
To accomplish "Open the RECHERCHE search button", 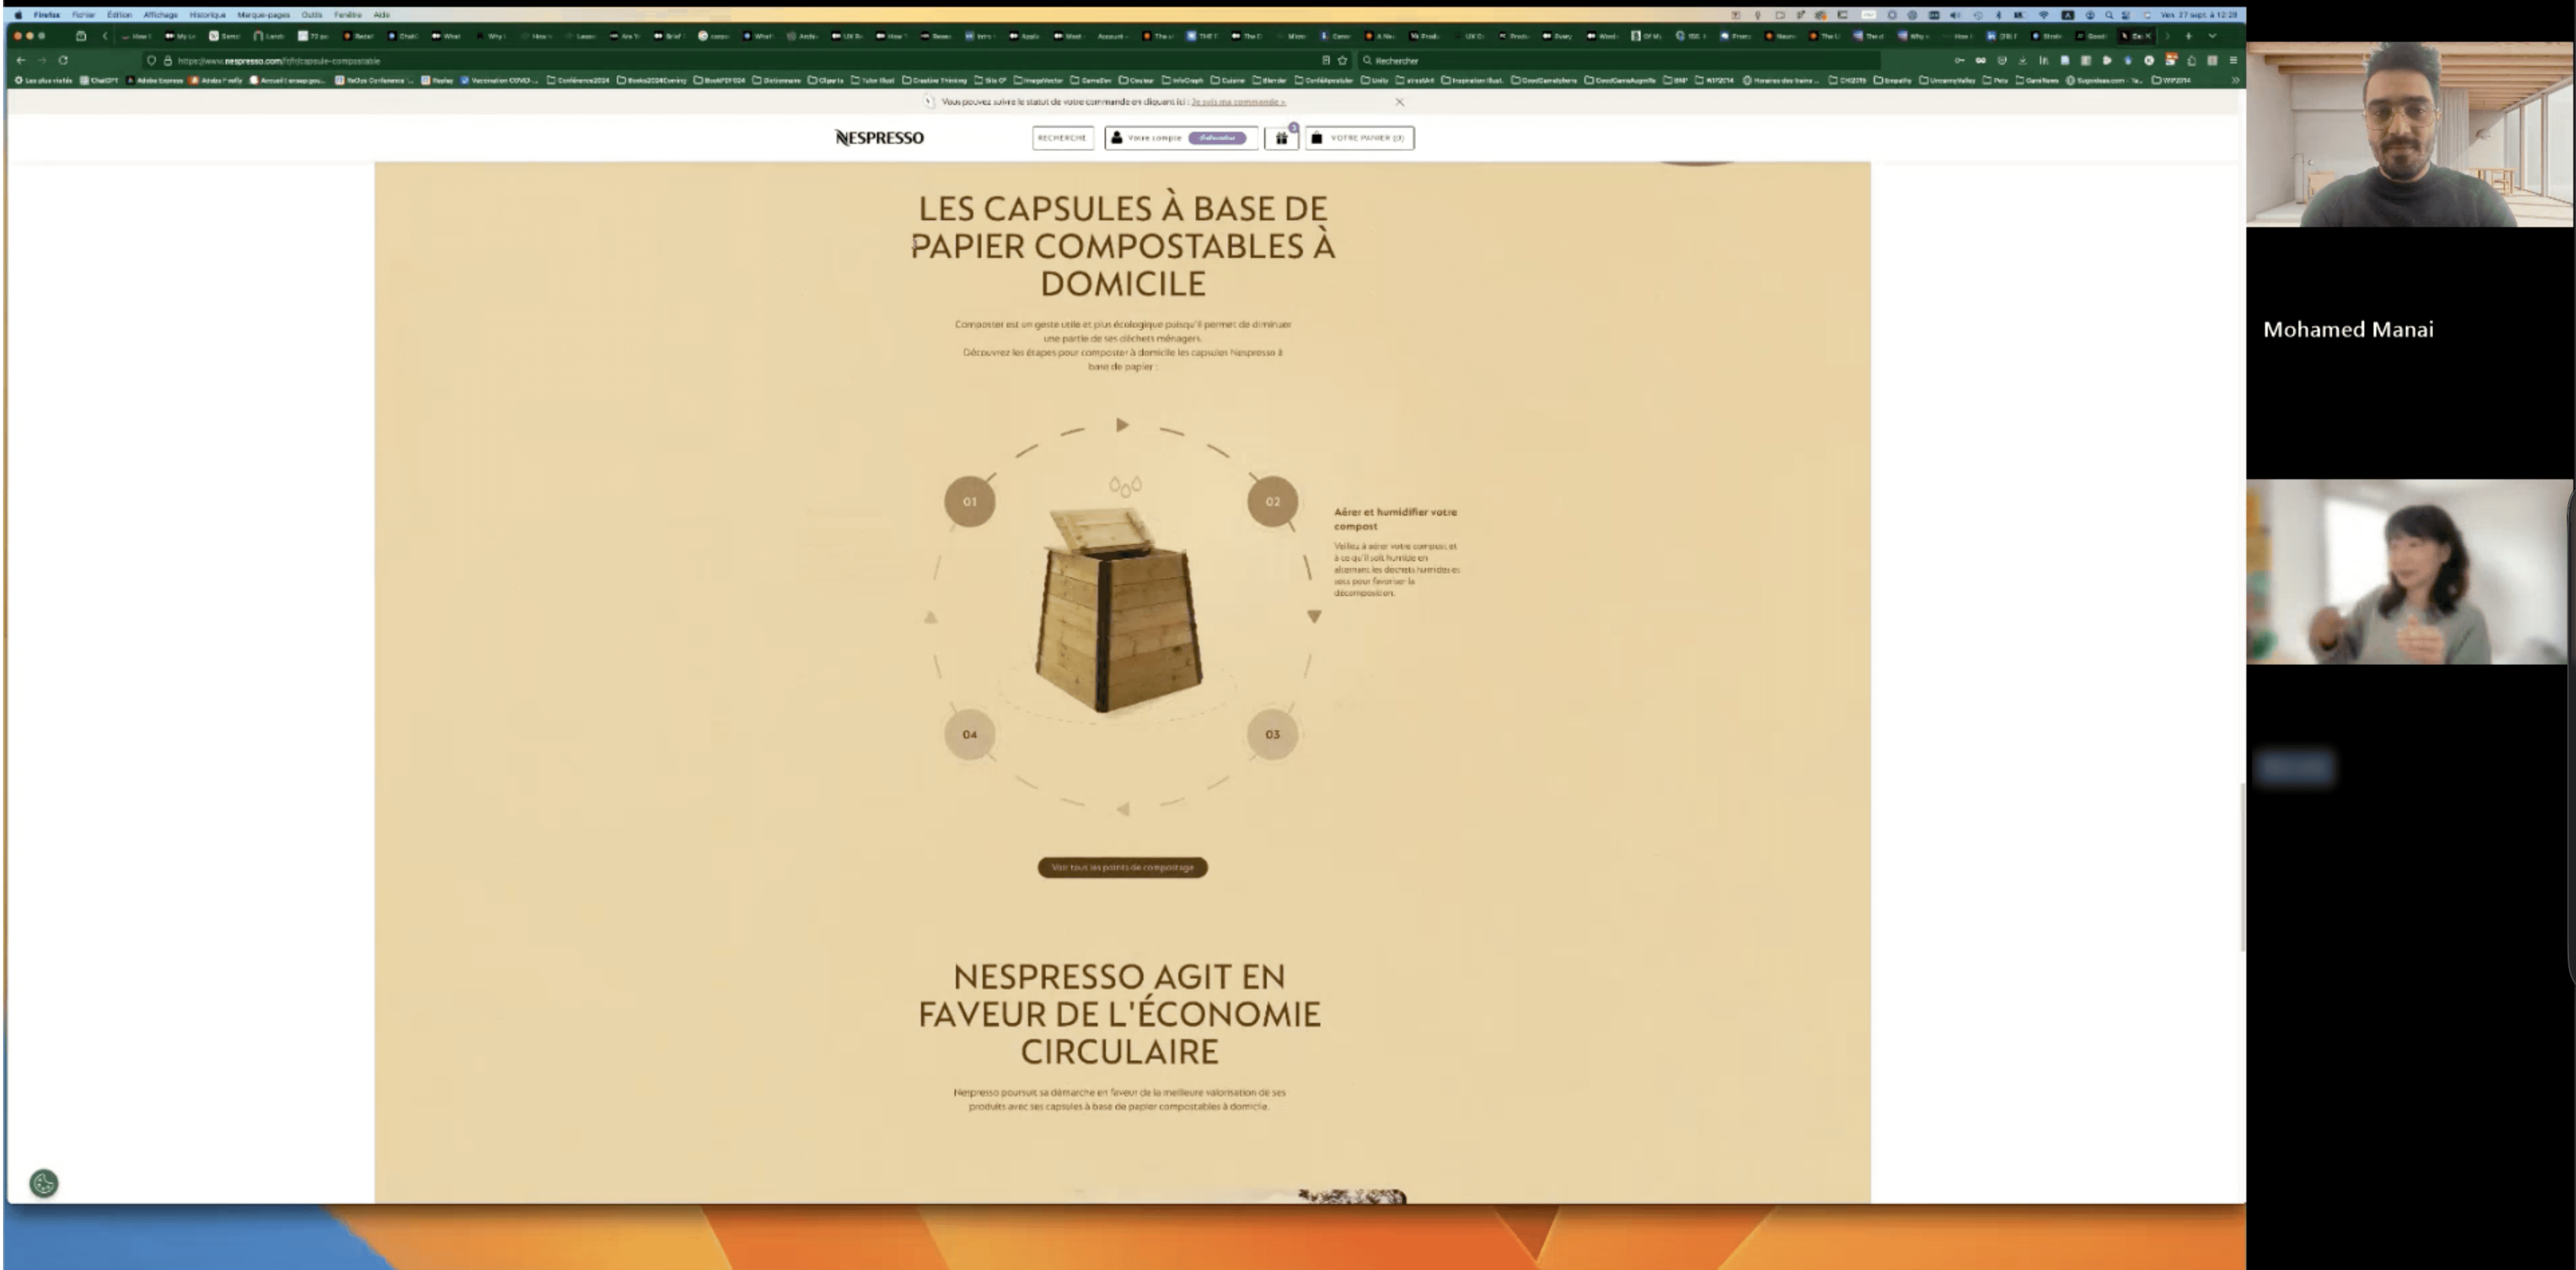I will 1062,138.
